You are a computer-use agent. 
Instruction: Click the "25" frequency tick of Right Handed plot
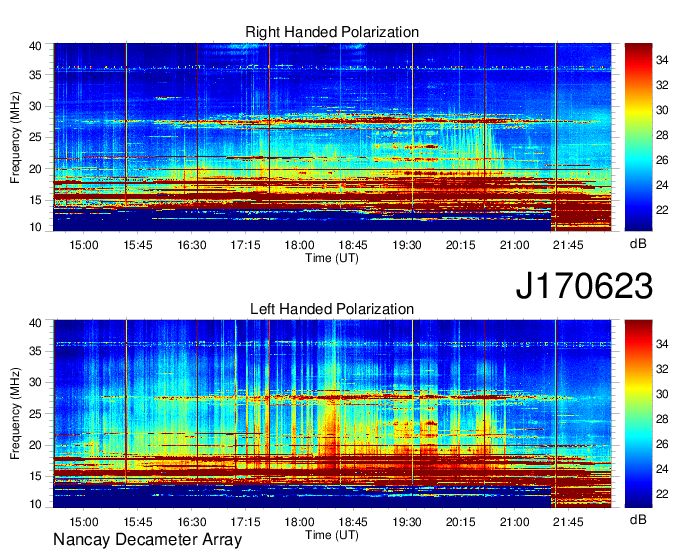point(36,137)
